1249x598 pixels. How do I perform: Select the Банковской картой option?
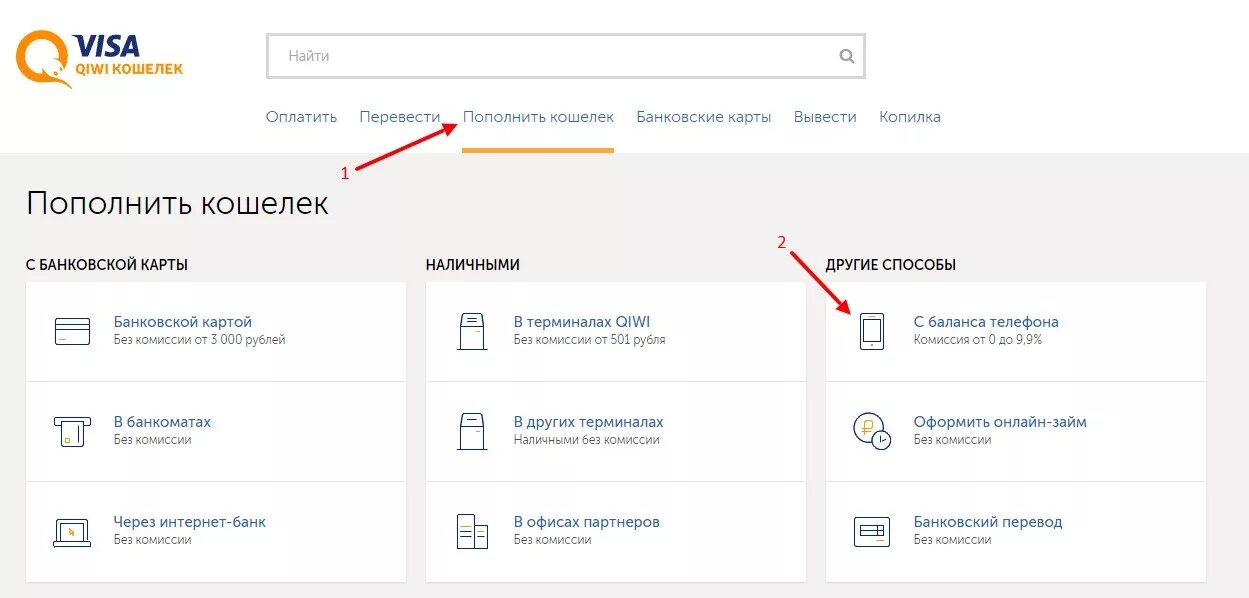(x=183, y=322)
